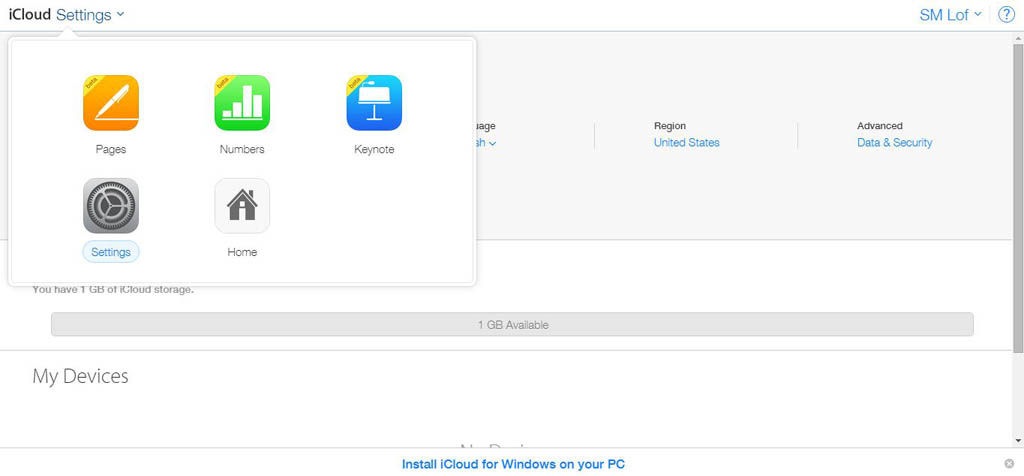Click the My Devices heading

coord(80,377)
